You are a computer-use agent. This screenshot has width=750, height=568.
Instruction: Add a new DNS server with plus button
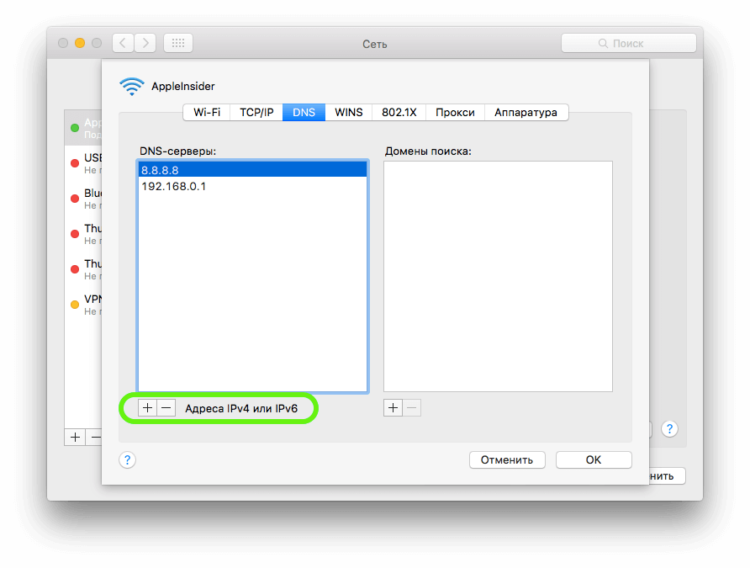pos(147,408)
